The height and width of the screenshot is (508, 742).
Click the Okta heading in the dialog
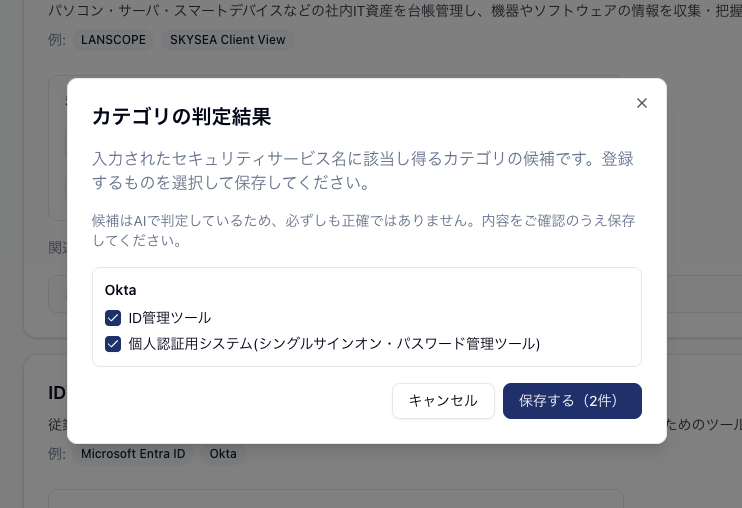click(x=120, y=290)
